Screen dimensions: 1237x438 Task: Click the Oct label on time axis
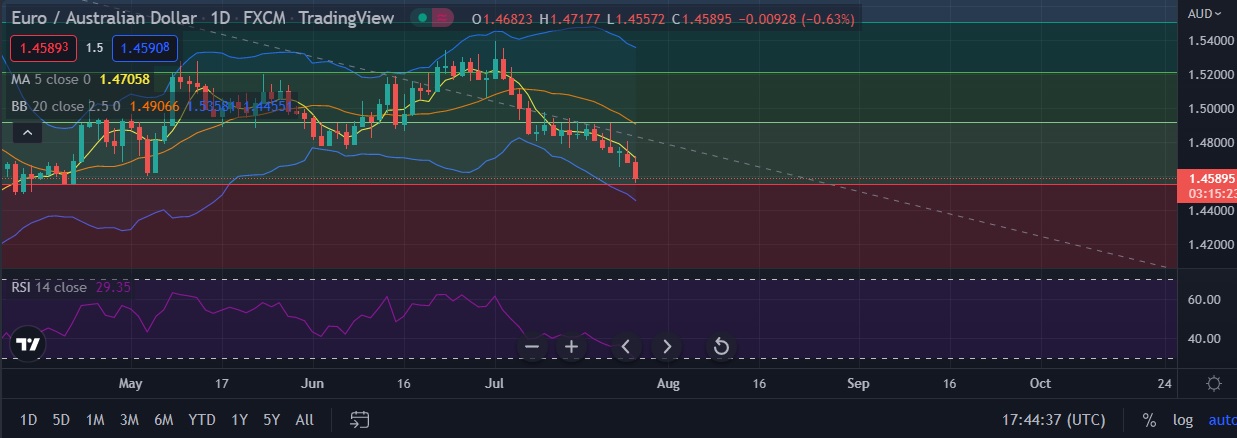tap(1040, 383)
